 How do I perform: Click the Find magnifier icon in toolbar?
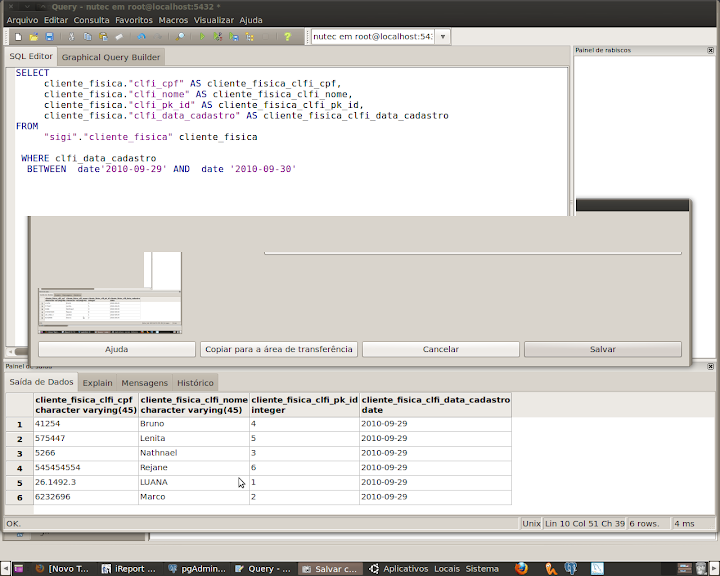[181, 37]
